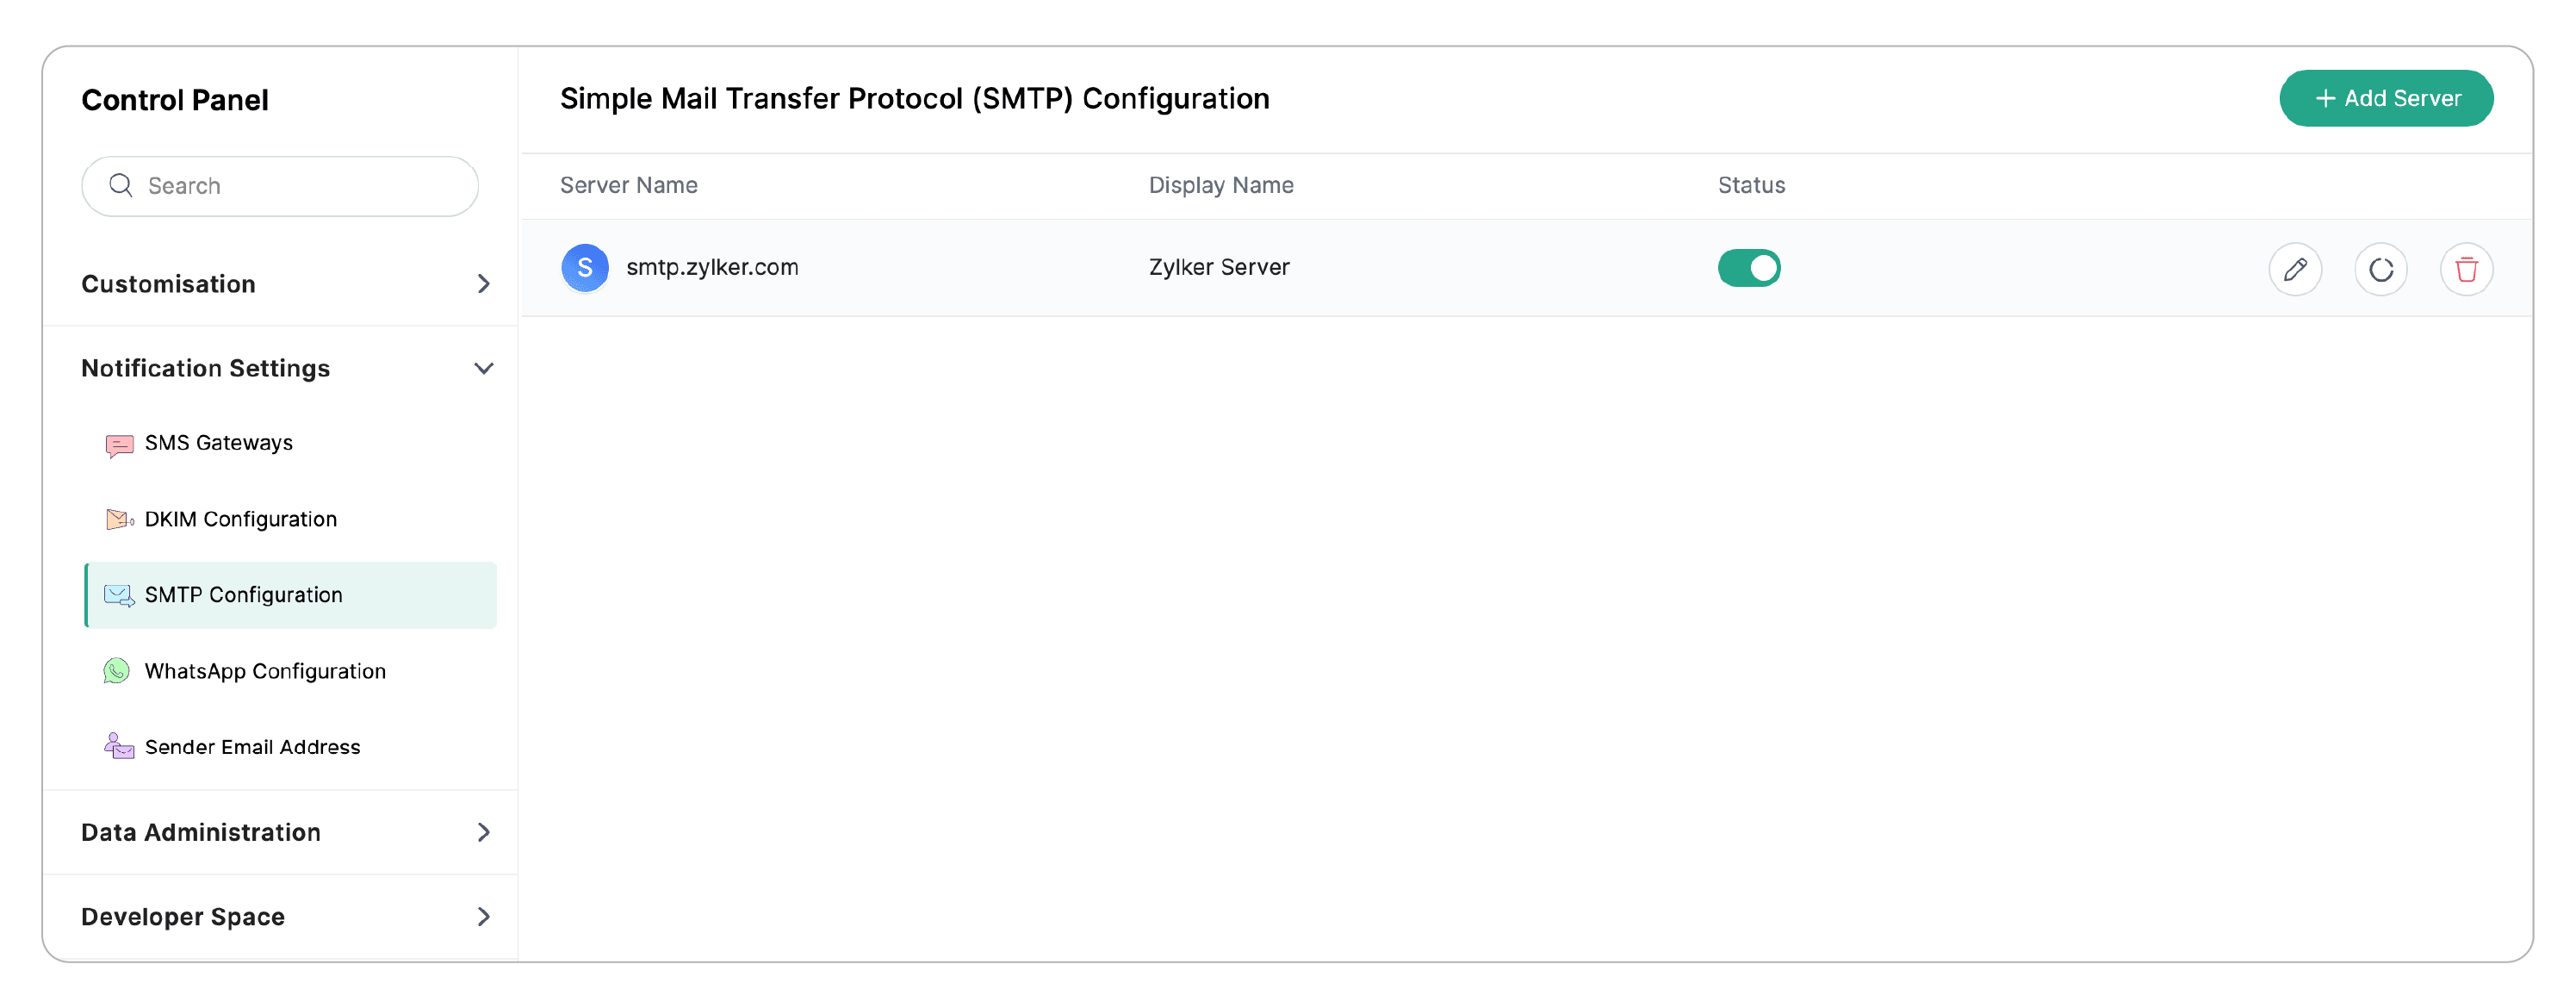Expand the Data Administration section
The width and height of the screenshot is (2576, 1008).
[483, 832]
